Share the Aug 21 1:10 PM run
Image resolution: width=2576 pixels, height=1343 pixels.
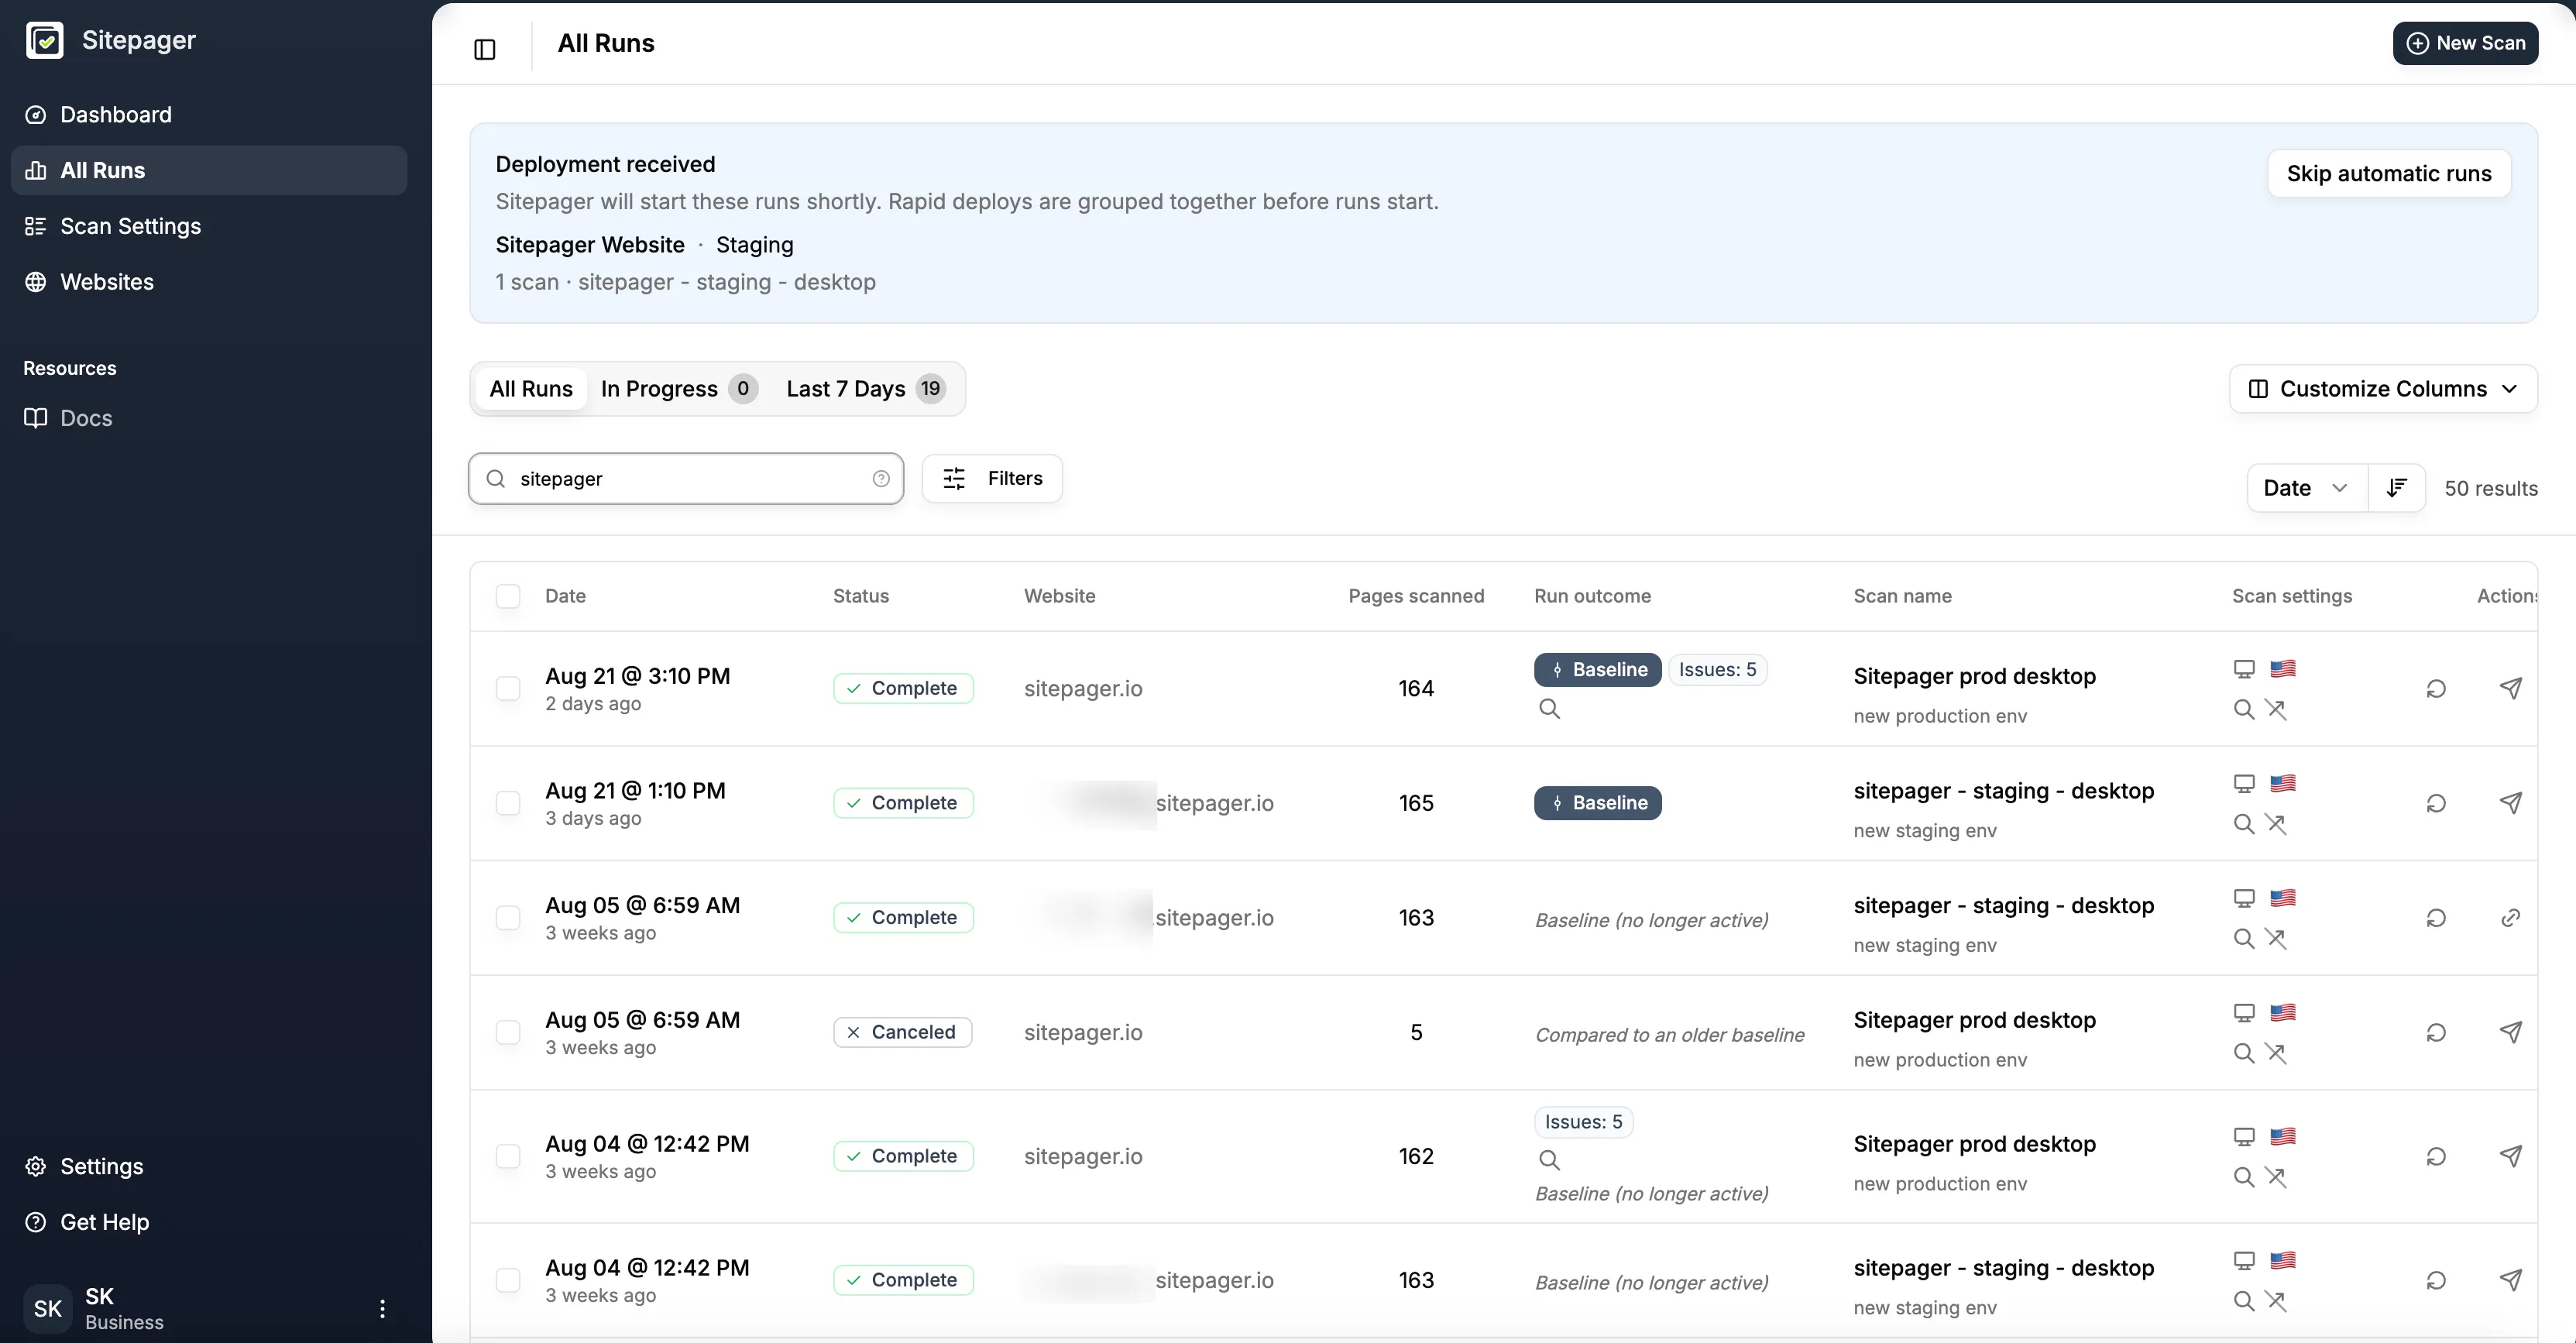(x=2511, y=803)
